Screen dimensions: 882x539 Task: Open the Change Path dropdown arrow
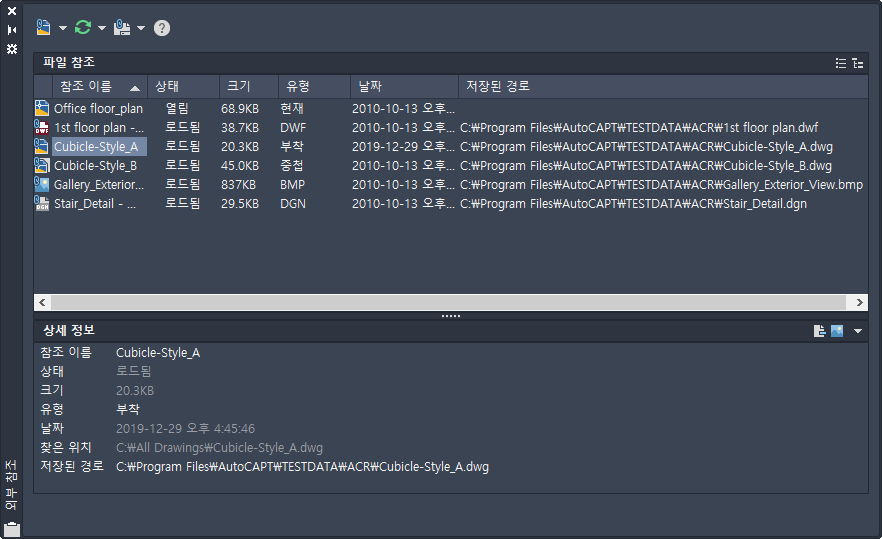coord(141,28)
